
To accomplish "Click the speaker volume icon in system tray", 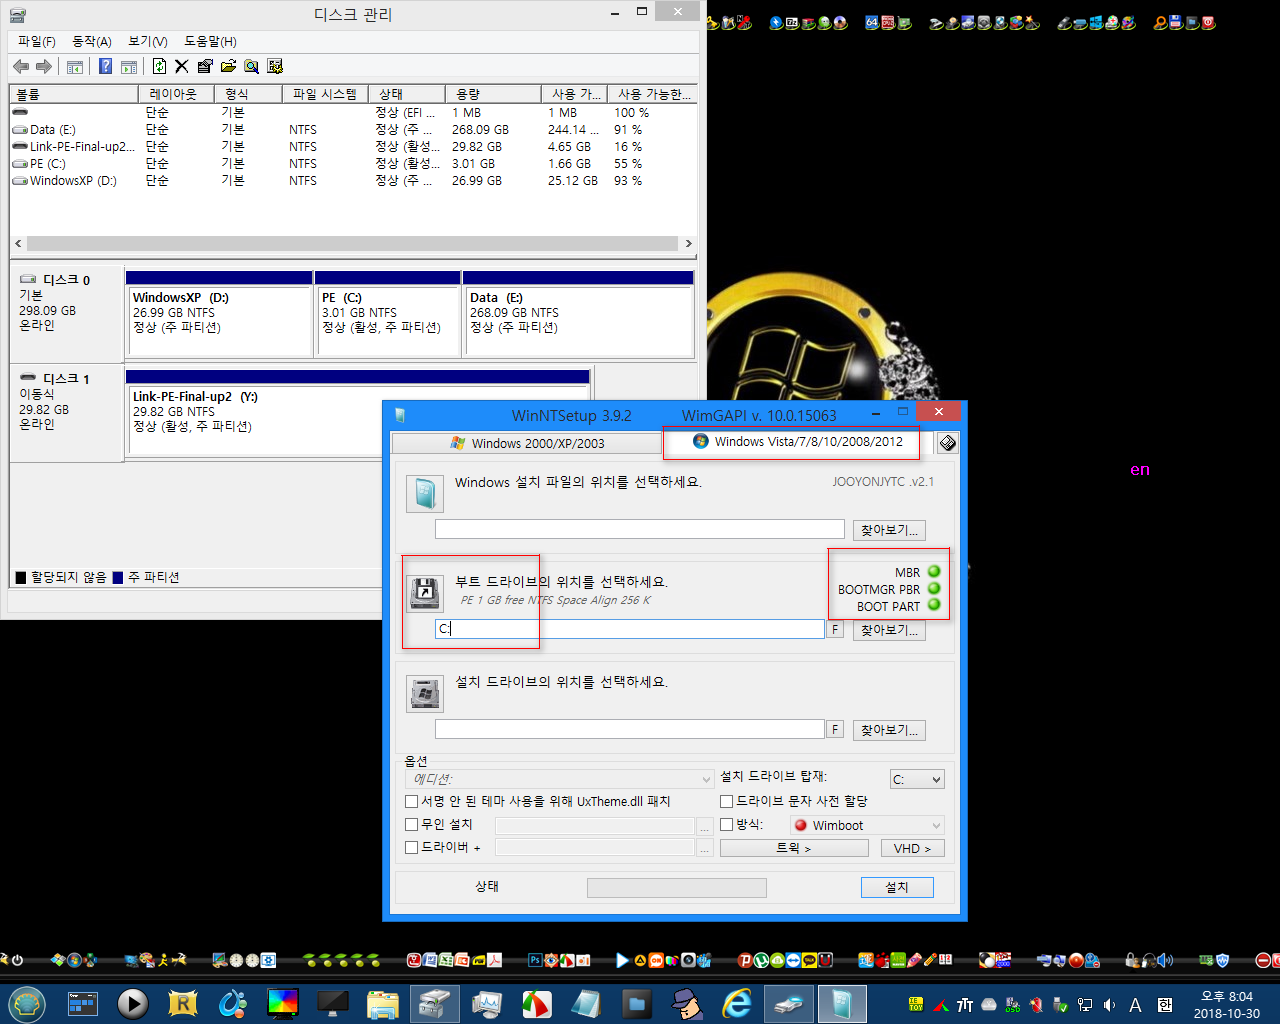I will [1109, 1005].
